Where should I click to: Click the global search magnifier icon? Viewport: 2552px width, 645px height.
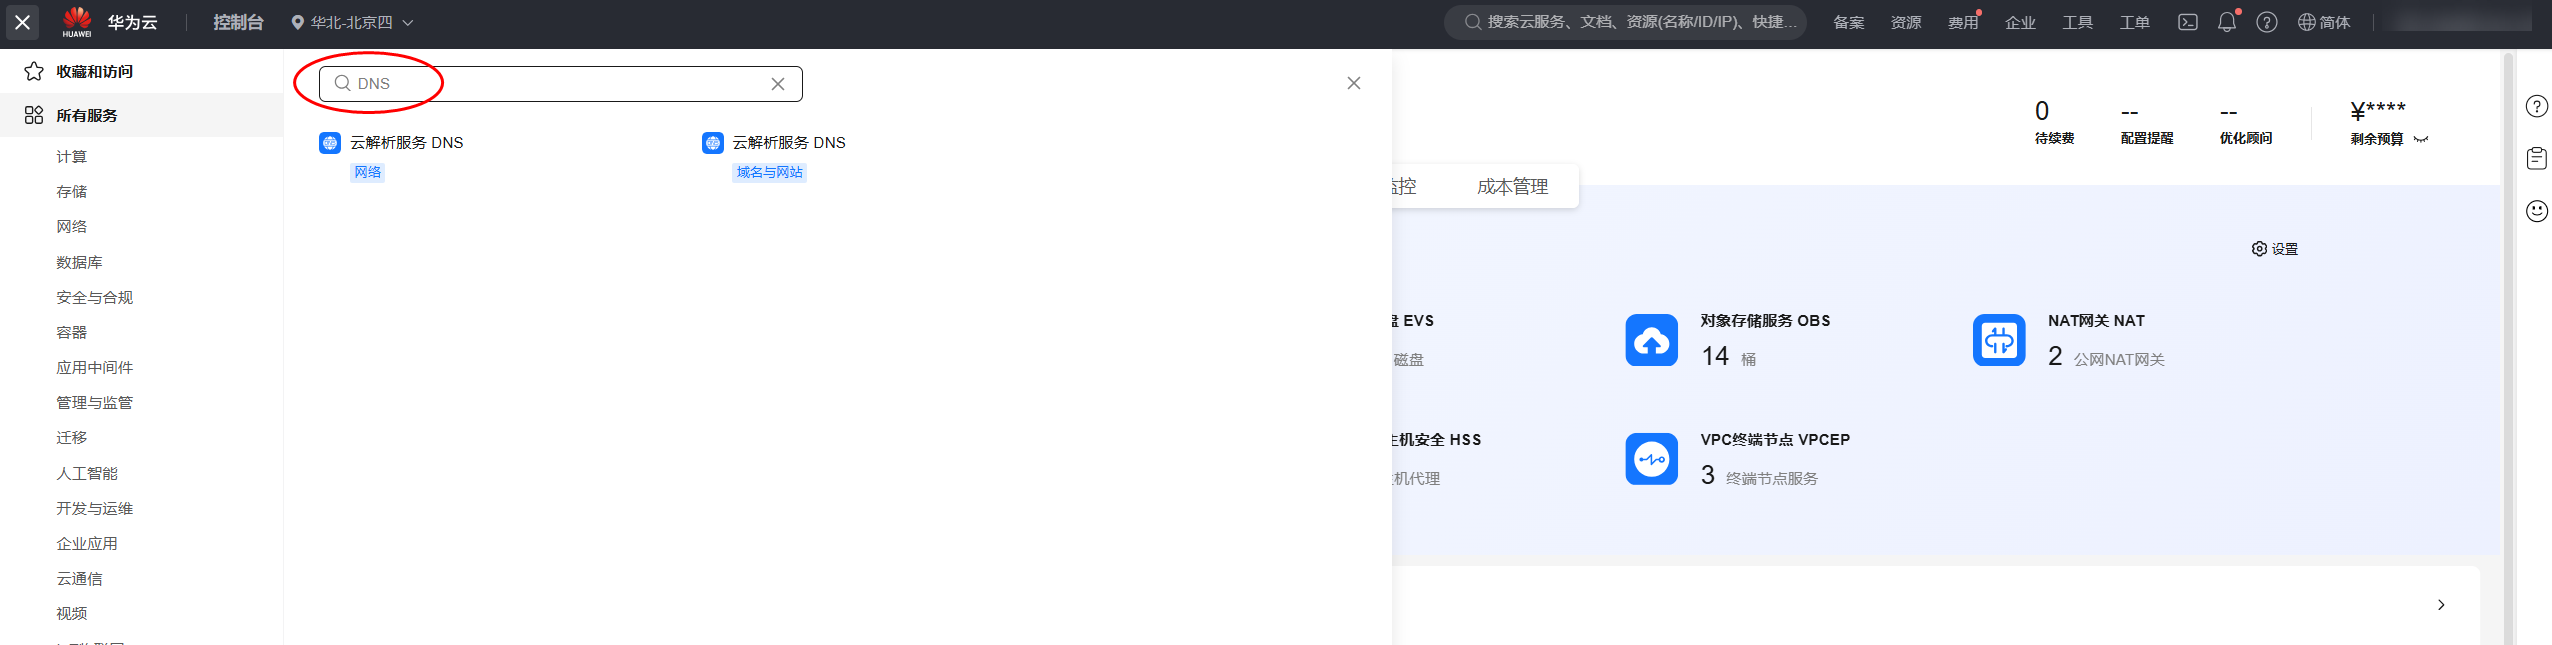[x=1473, y=22]
